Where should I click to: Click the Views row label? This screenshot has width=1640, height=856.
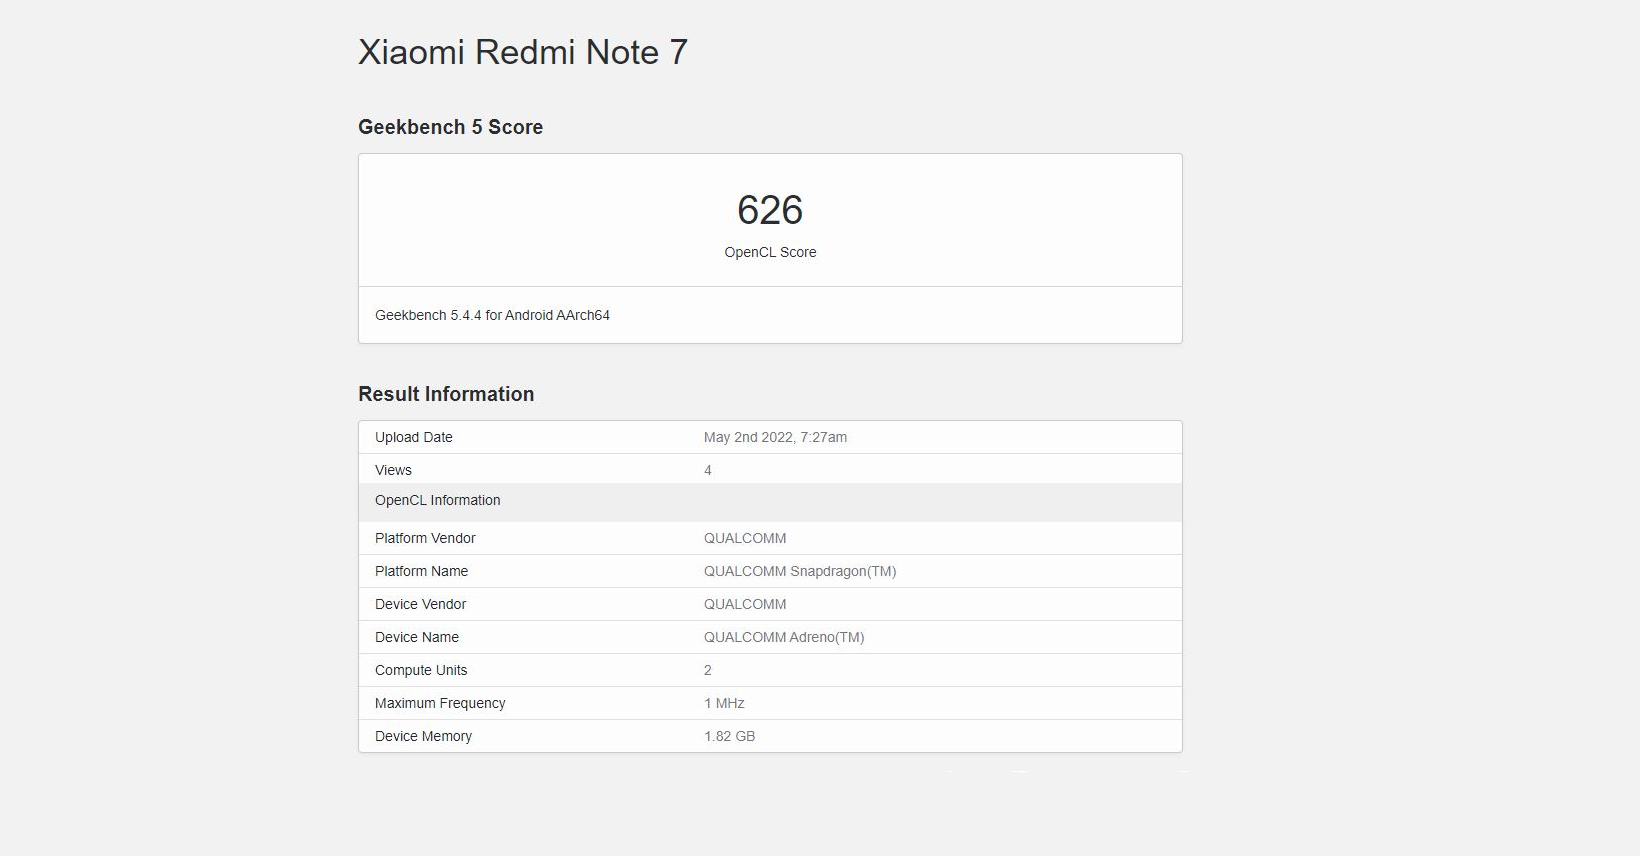[393, 470]
